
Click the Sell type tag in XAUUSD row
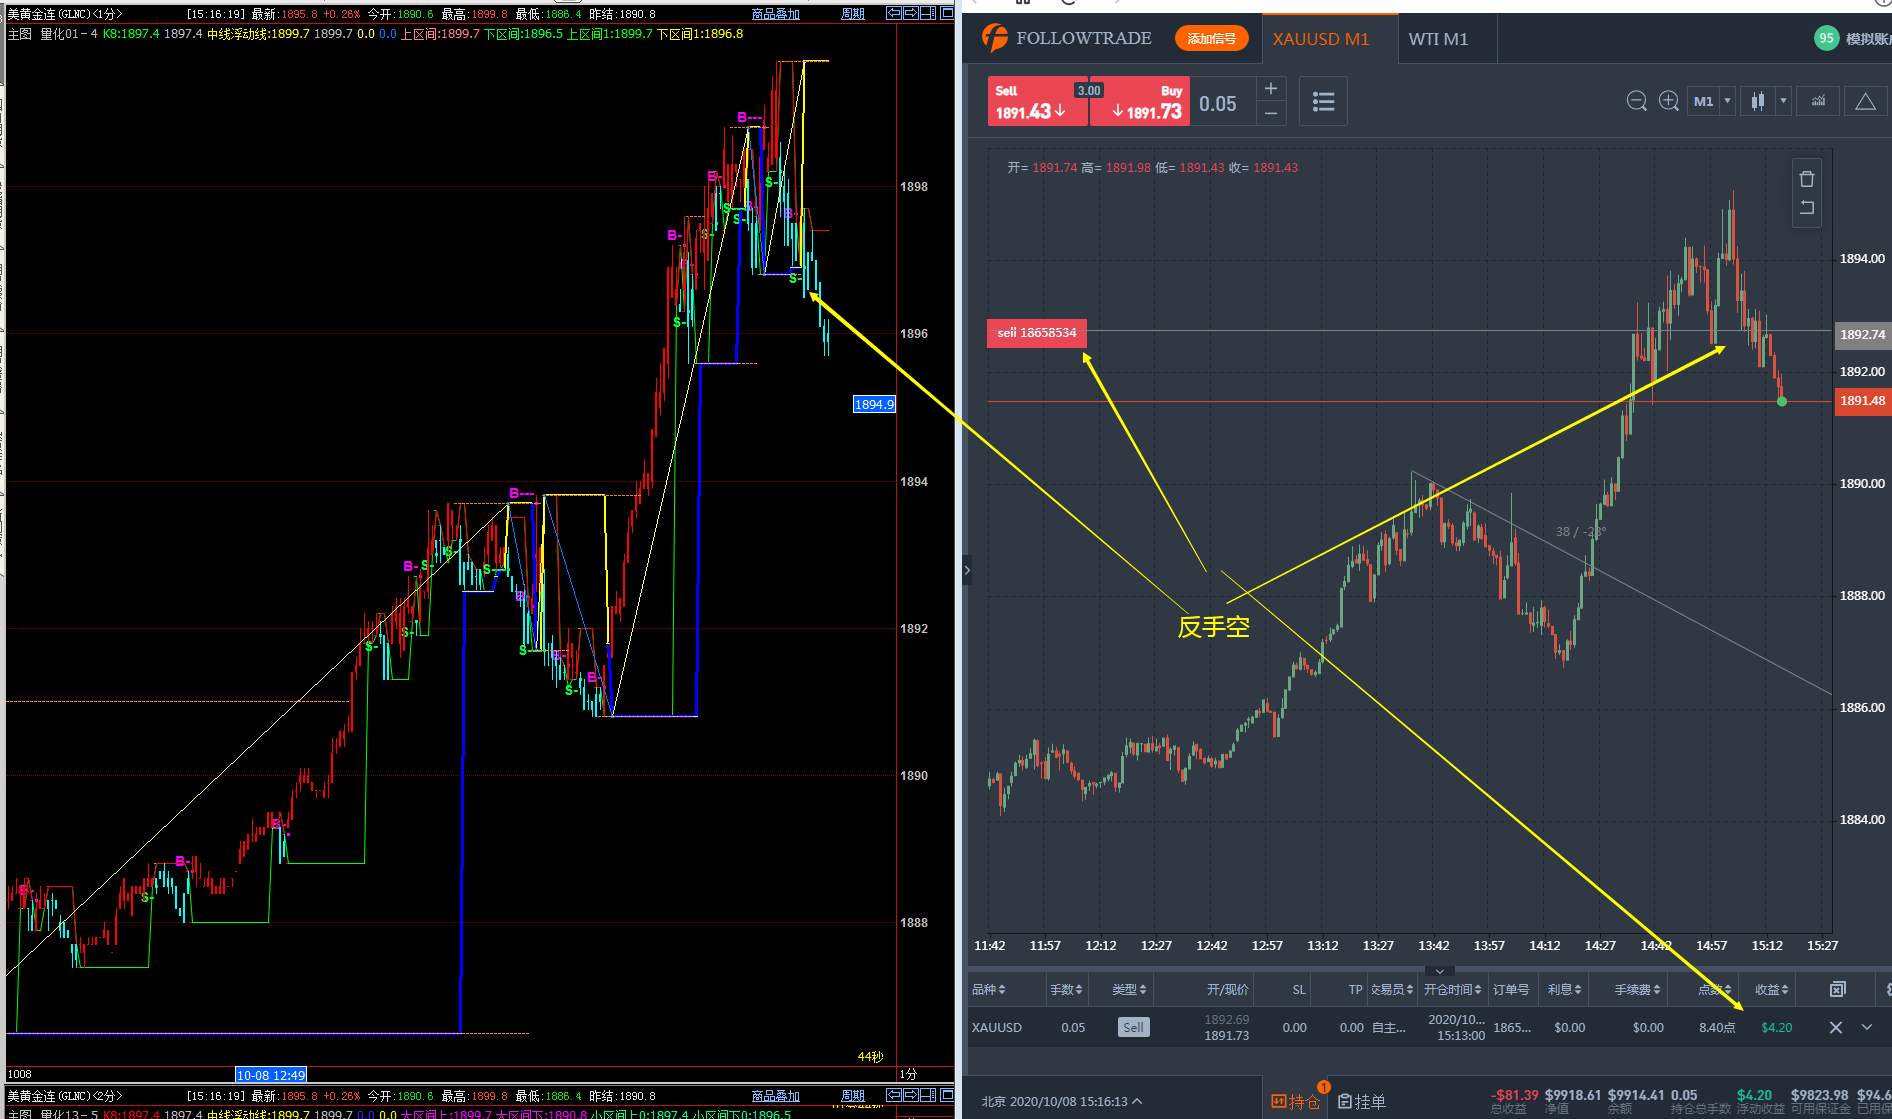[x=1133, y=1027]
